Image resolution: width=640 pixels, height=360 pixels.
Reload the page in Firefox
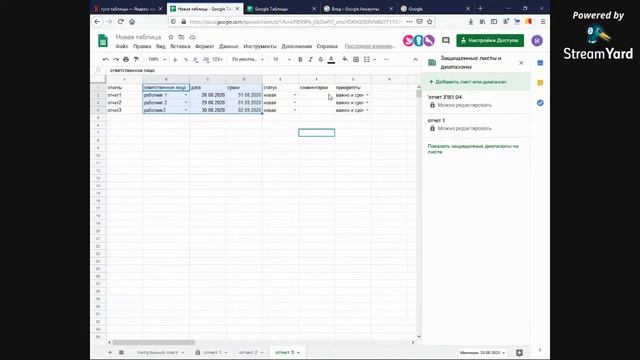pyautogui.click(x=120, y=22)
